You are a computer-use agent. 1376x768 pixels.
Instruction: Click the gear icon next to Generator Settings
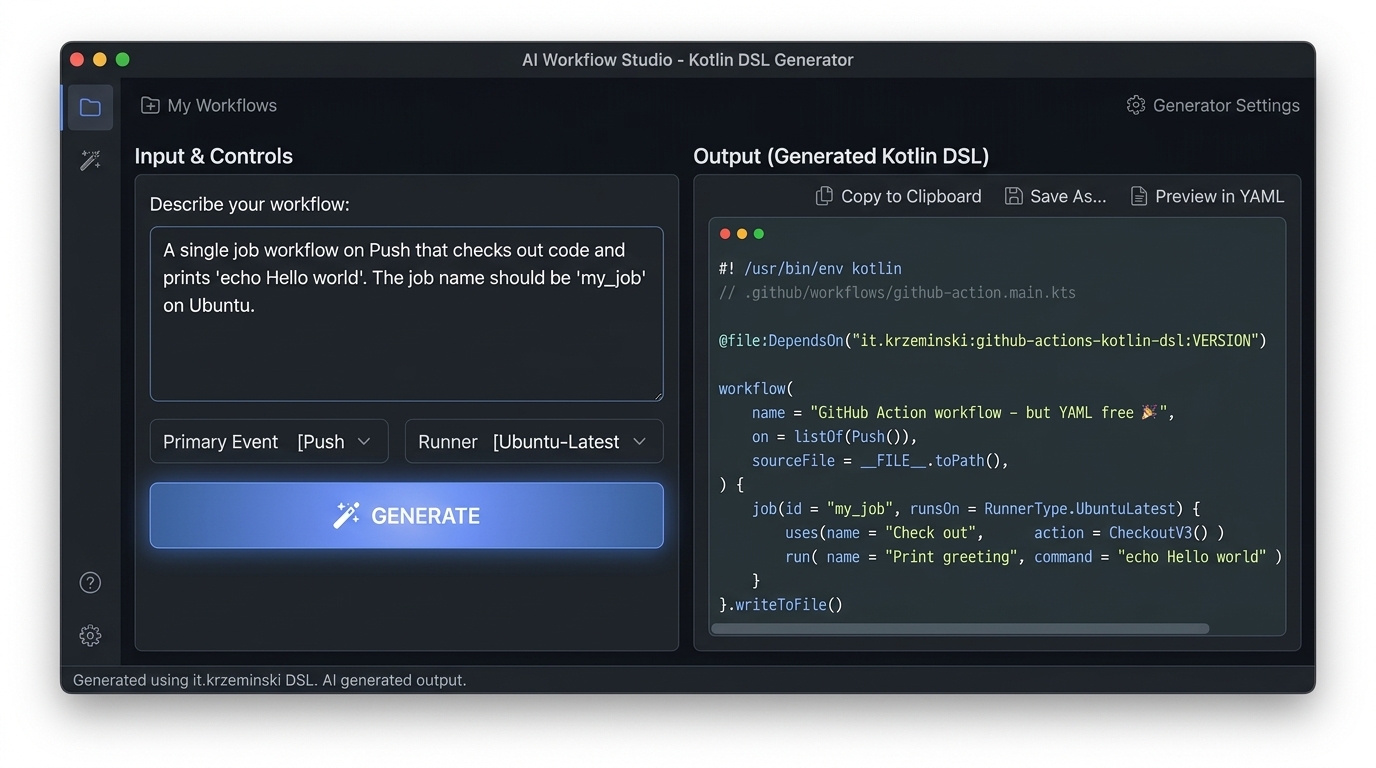point(1136,104)
